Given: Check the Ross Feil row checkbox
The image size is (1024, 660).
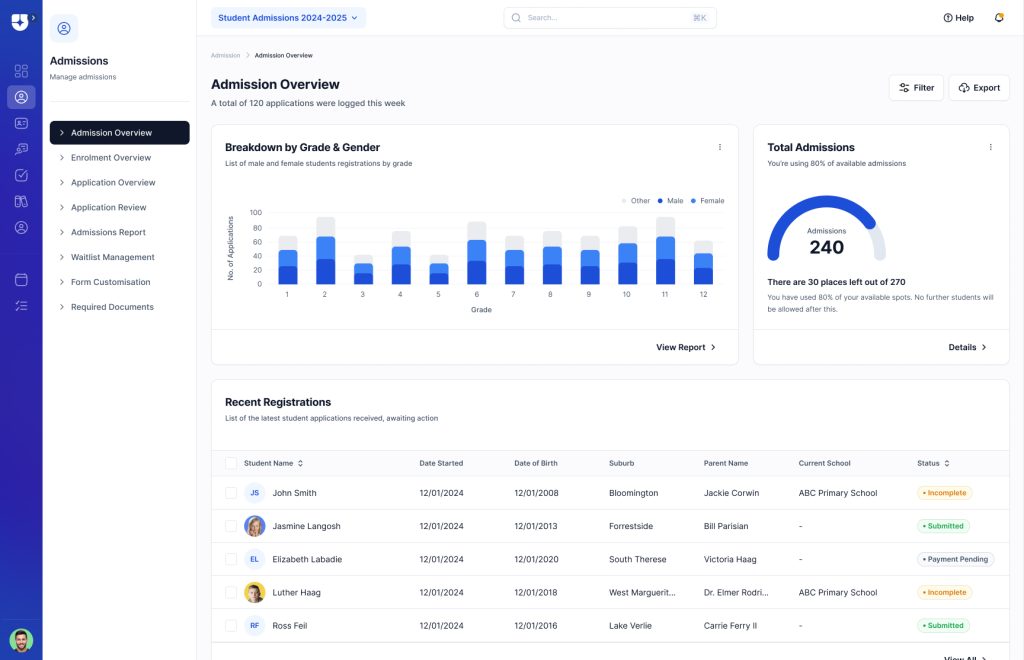Looking at the screenshot, I should pyautogui.click(x=231, y=625).
